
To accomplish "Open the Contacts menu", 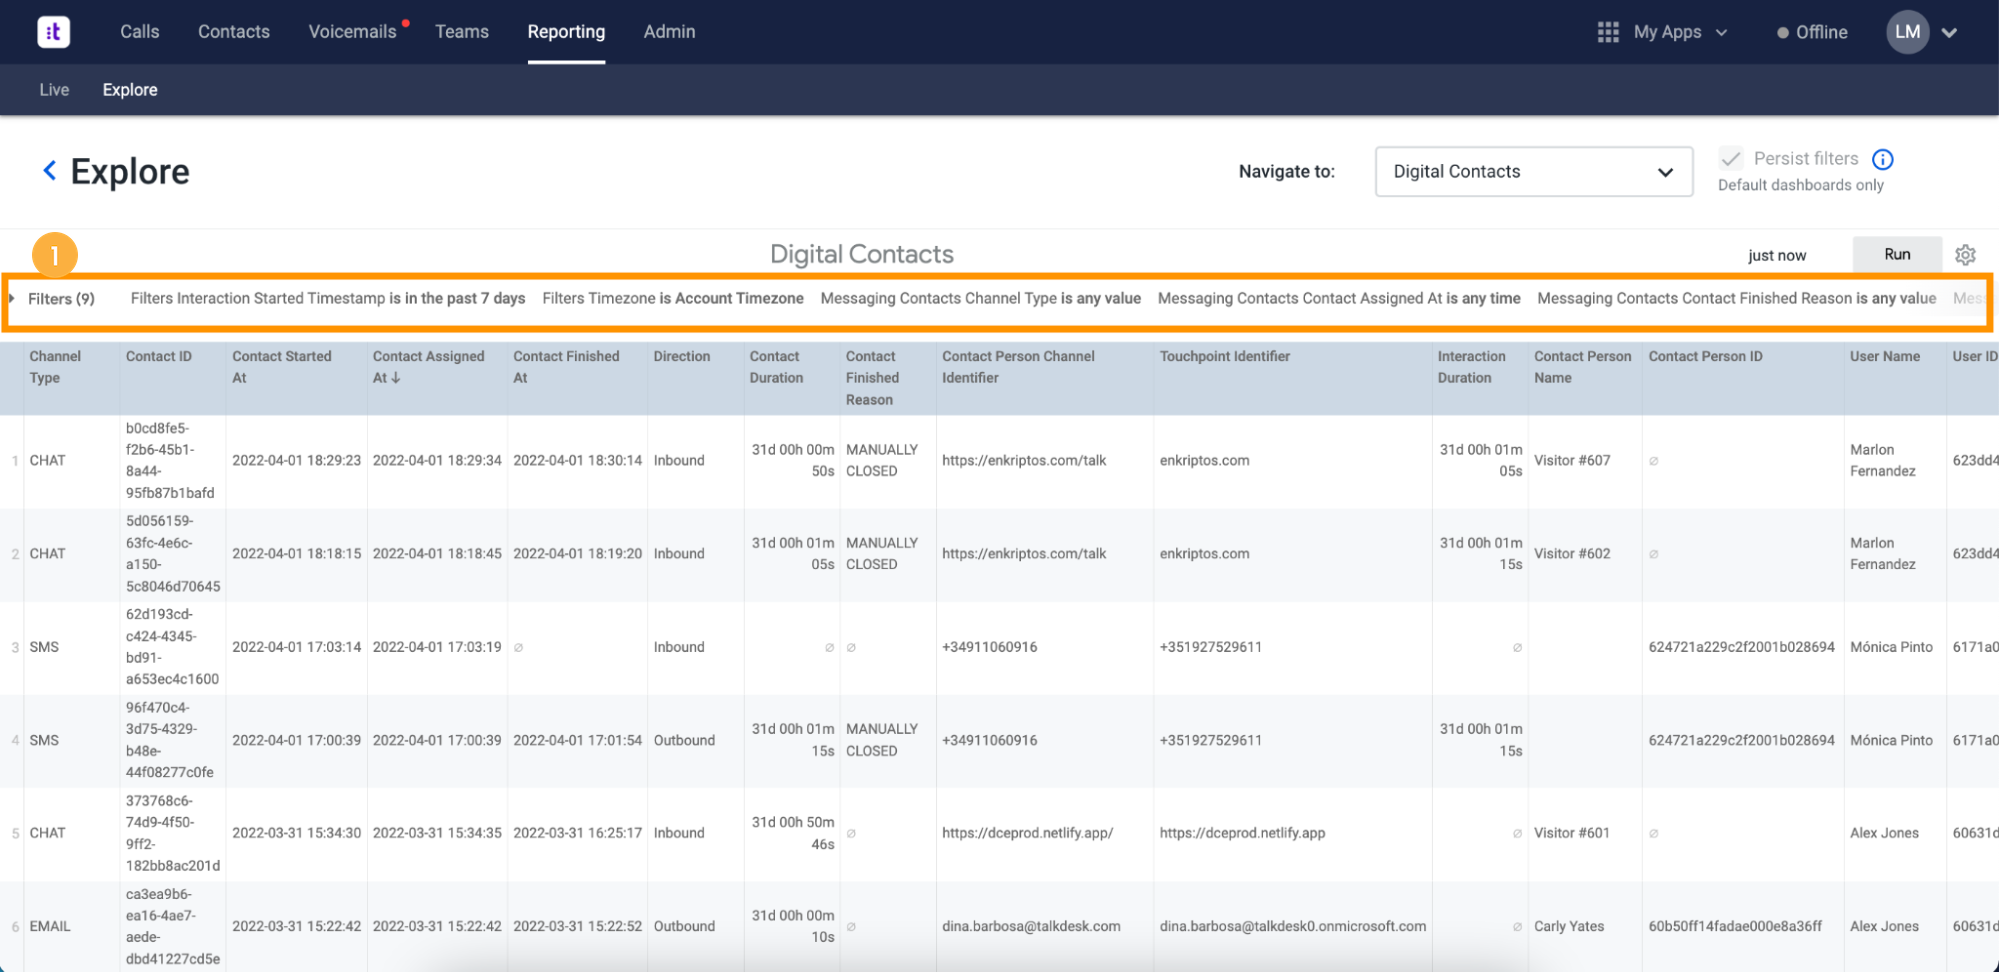I will 234,32.
